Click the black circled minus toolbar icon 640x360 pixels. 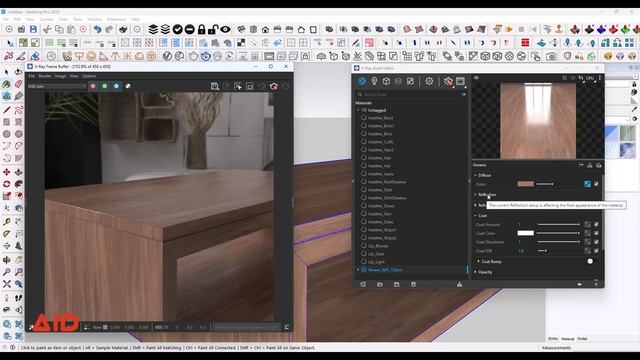click(189, 29)
